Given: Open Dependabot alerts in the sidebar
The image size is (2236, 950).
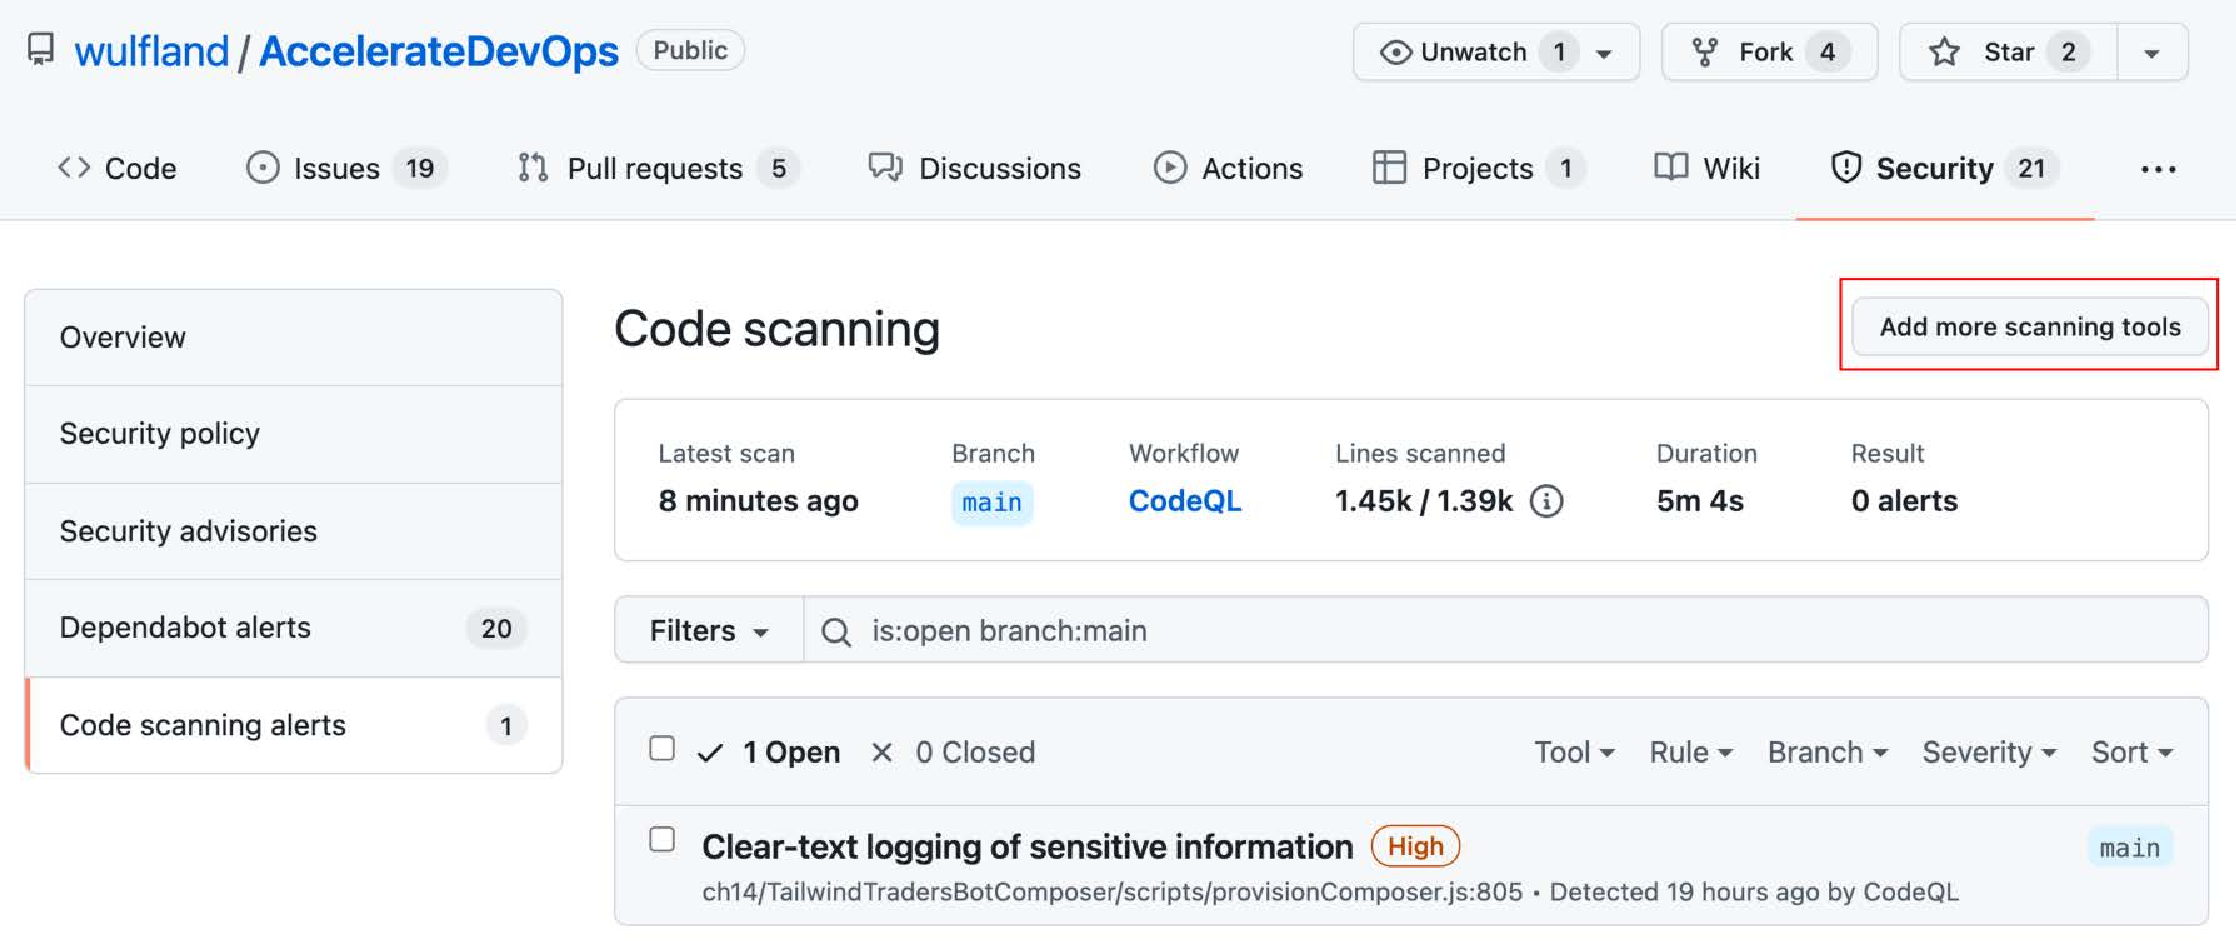Looking at the screenshot, I should coord(293,628).
